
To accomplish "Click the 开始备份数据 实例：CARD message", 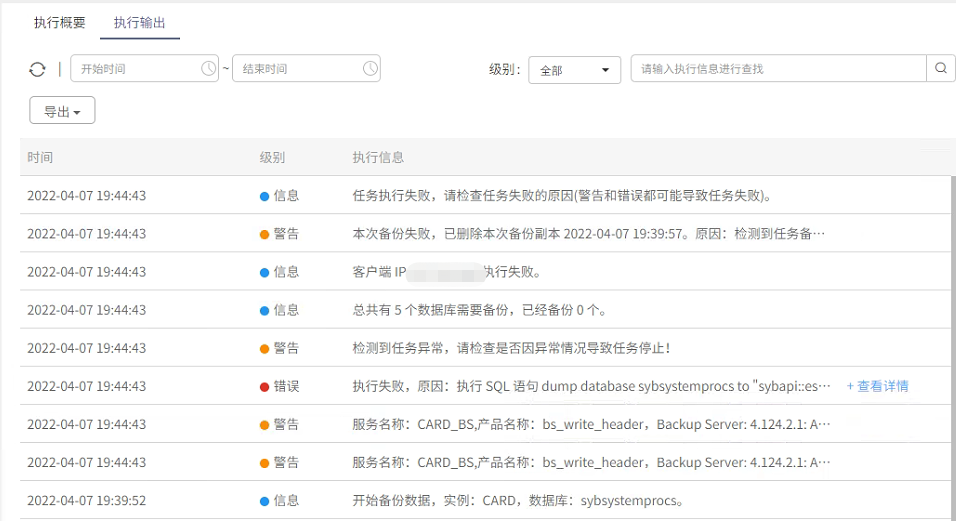I will tap(518, 500).
